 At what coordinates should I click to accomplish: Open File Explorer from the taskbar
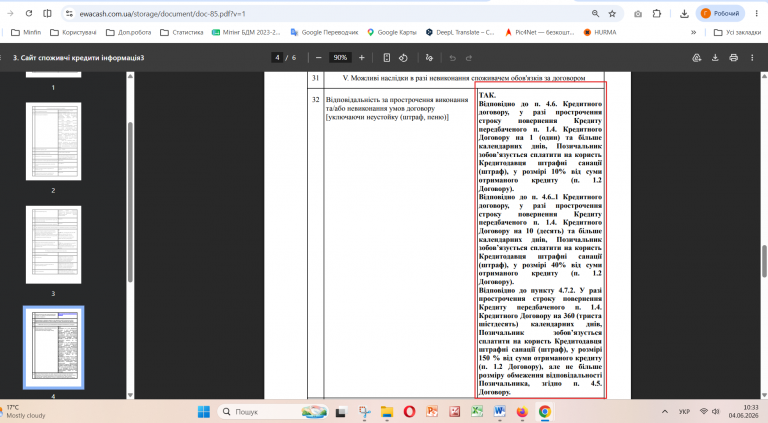pos(387,412)
